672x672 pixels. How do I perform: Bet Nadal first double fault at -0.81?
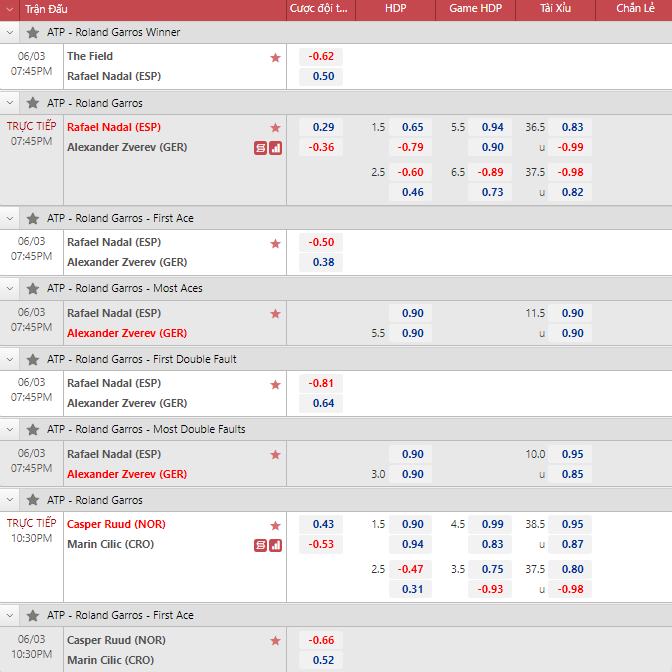pos(321,383)
